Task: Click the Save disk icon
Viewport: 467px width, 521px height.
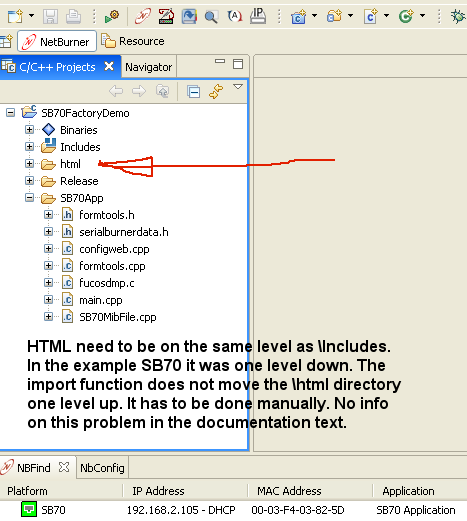Action: [50, 16]
